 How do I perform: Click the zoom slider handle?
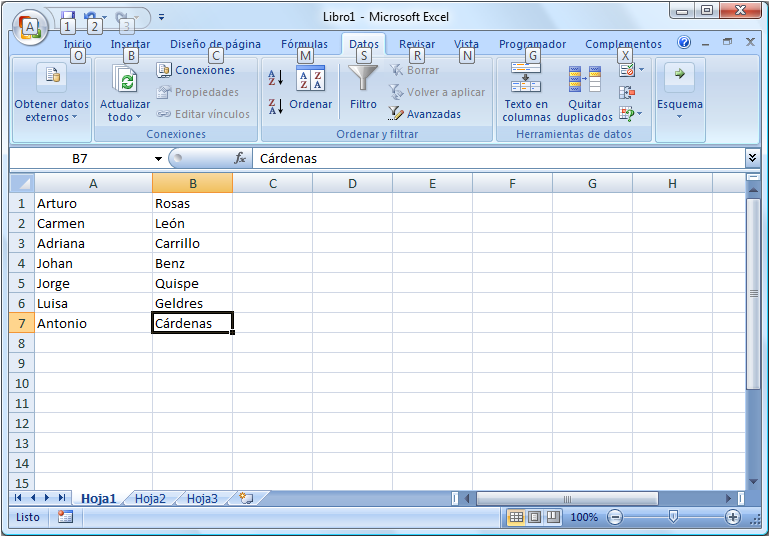pyautogui.click(x=673, y=516)
